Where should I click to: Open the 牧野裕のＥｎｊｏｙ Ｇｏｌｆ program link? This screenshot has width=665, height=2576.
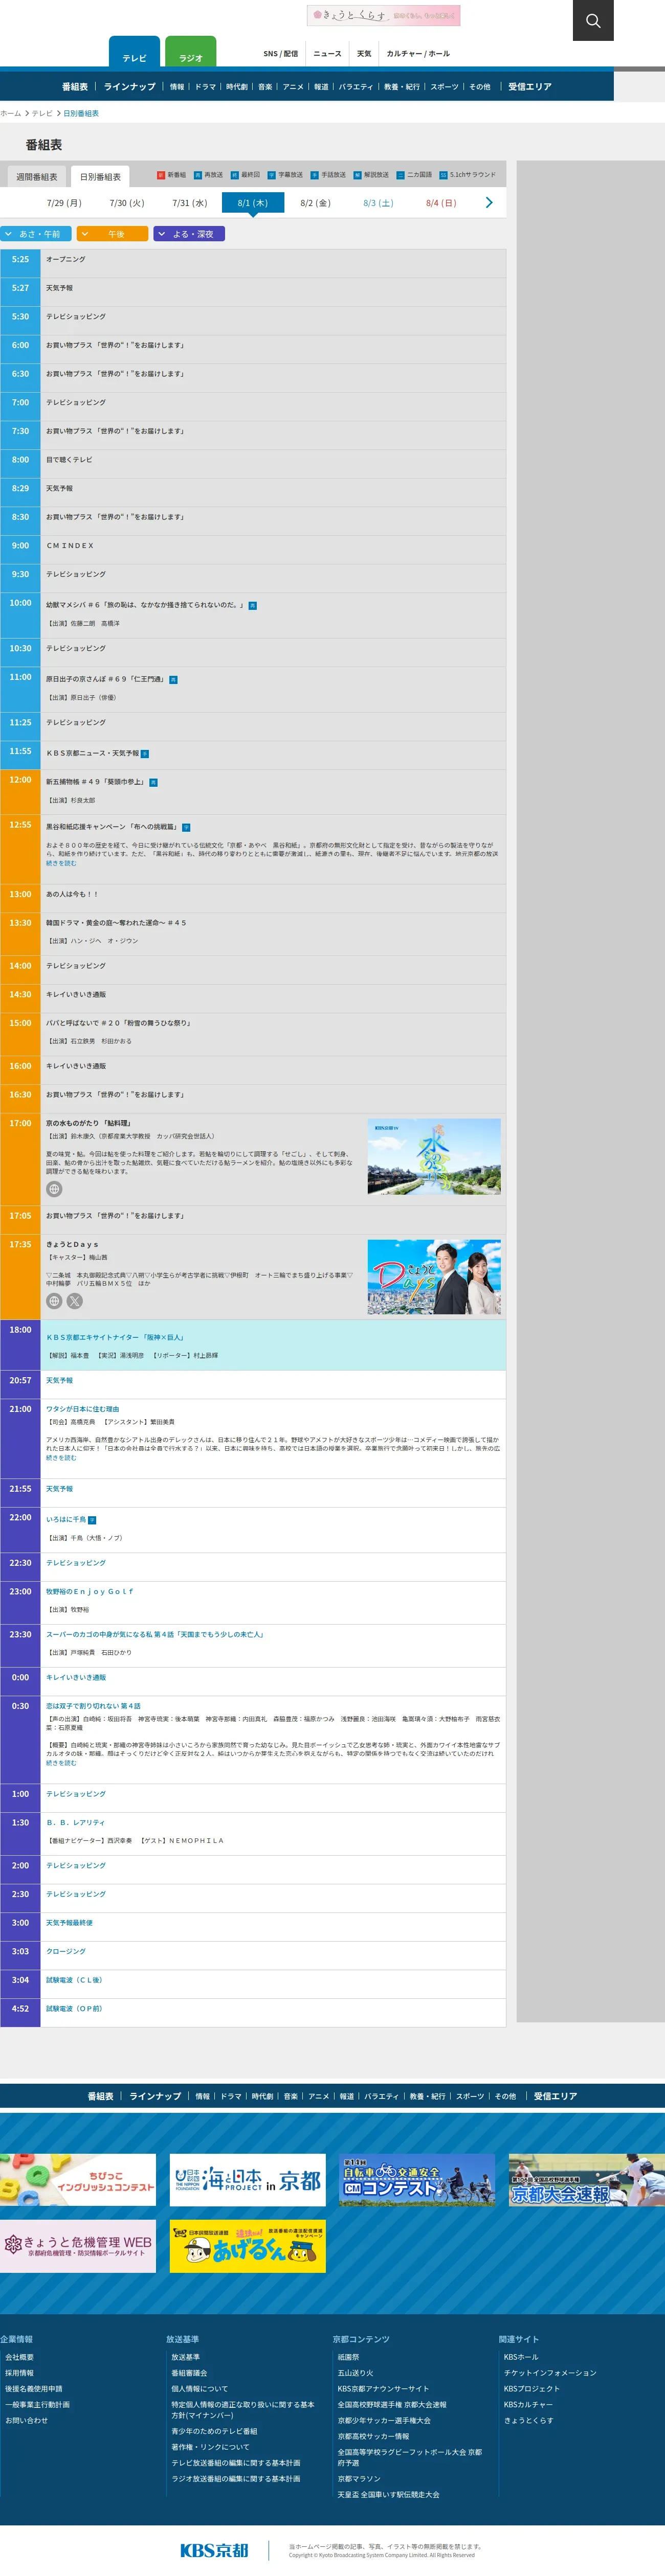pos(89,1591)
